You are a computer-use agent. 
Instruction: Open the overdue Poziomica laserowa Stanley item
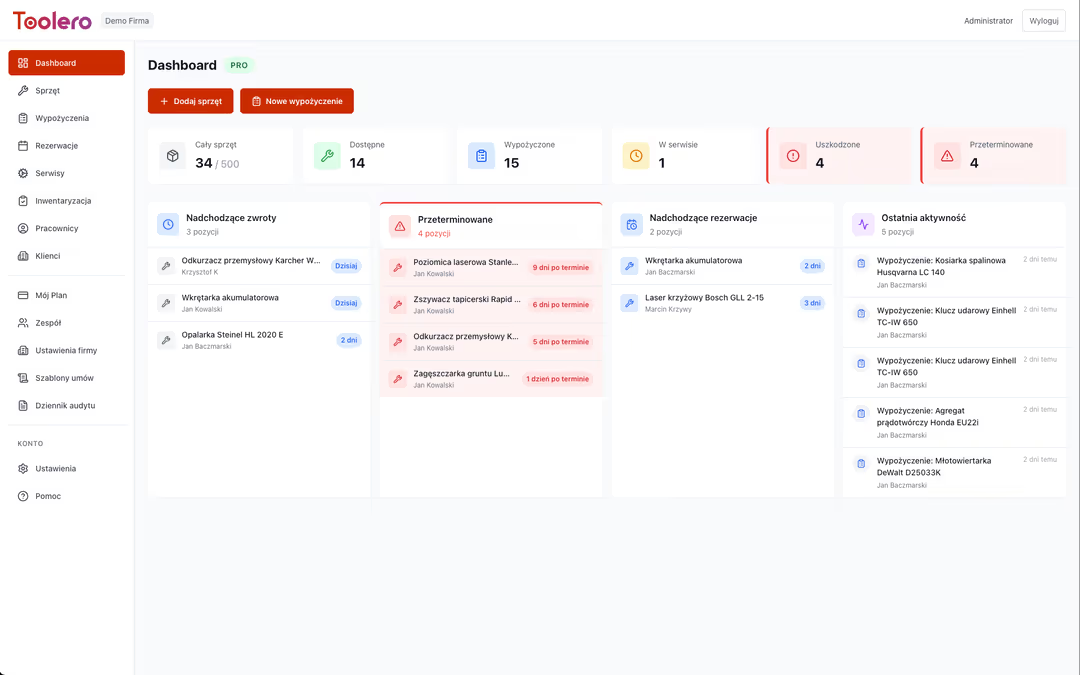[x=465, y=267]
